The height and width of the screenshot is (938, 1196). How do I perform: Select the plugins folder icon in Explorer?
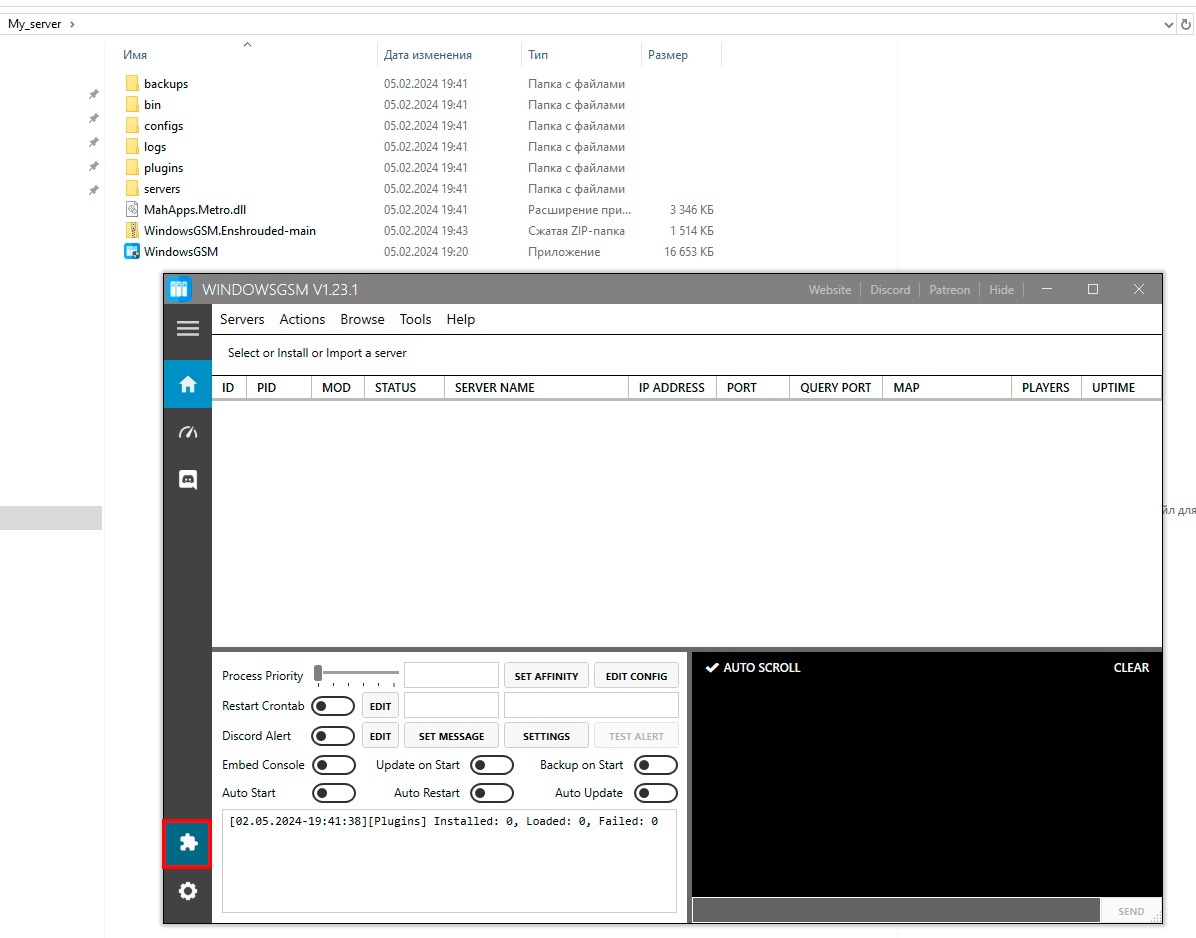pyautogui.click(x=132, y=167)
